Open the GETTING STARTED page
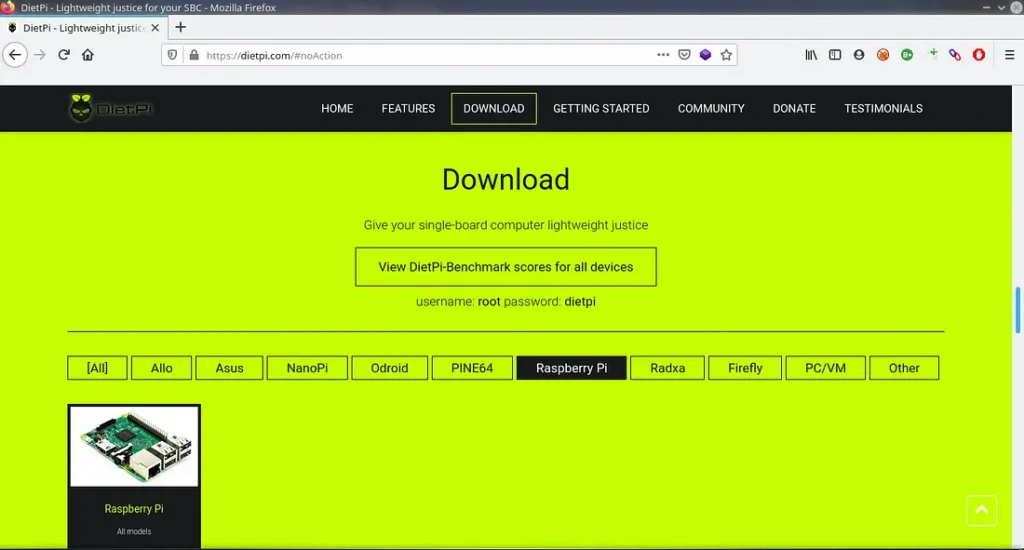Screen dimensions: 1024x550 point(601,108)
